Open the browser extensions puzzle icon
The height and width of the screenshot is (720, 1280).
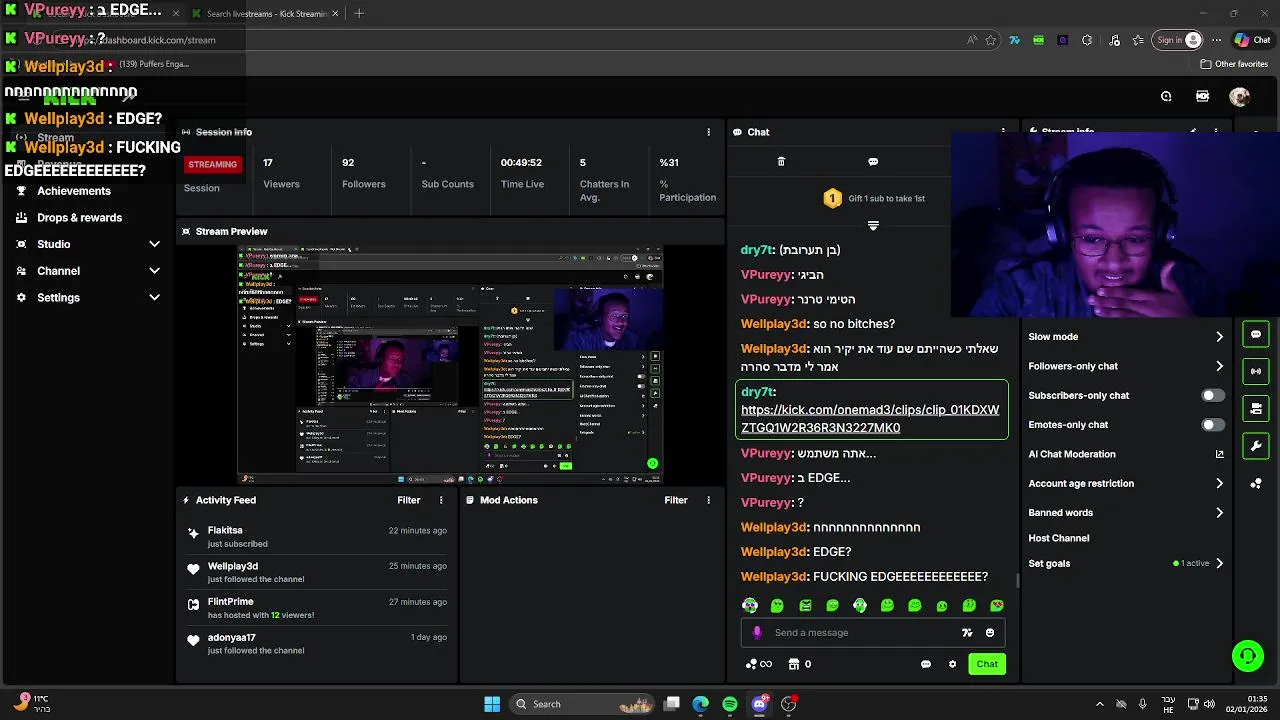(x=1087, y=40)
